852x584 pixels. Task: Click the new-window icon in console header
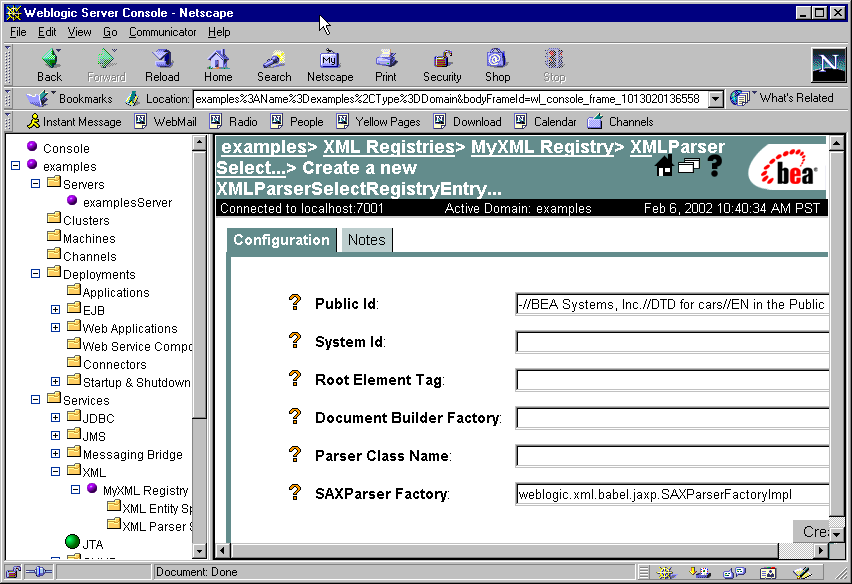688,165
